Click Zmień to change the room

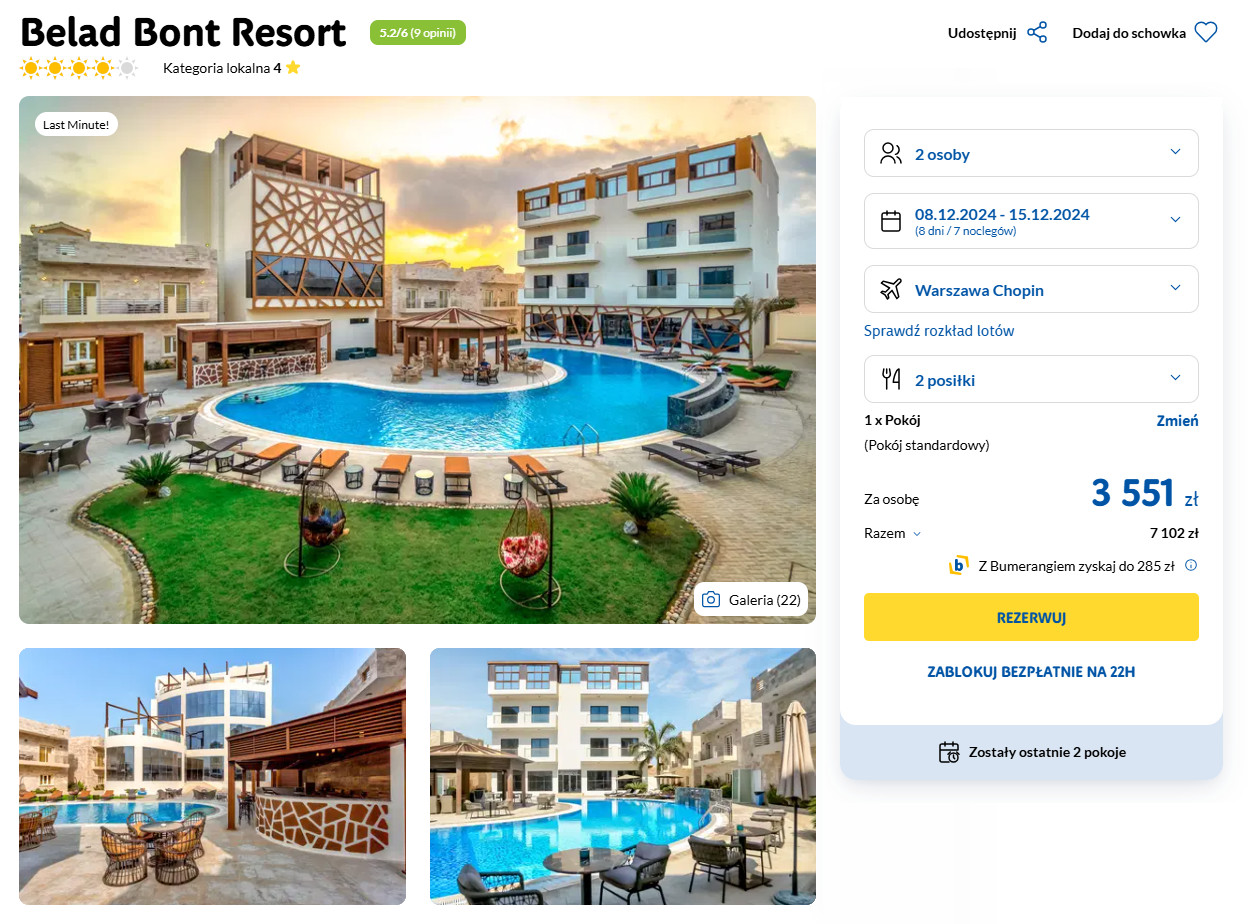coord(1177,421)
